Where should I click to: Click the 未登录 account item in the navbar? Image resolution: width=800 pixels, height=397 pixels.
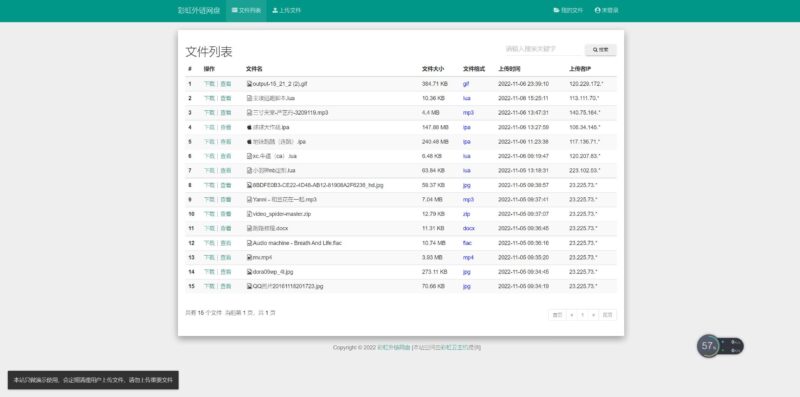(606, 10)
